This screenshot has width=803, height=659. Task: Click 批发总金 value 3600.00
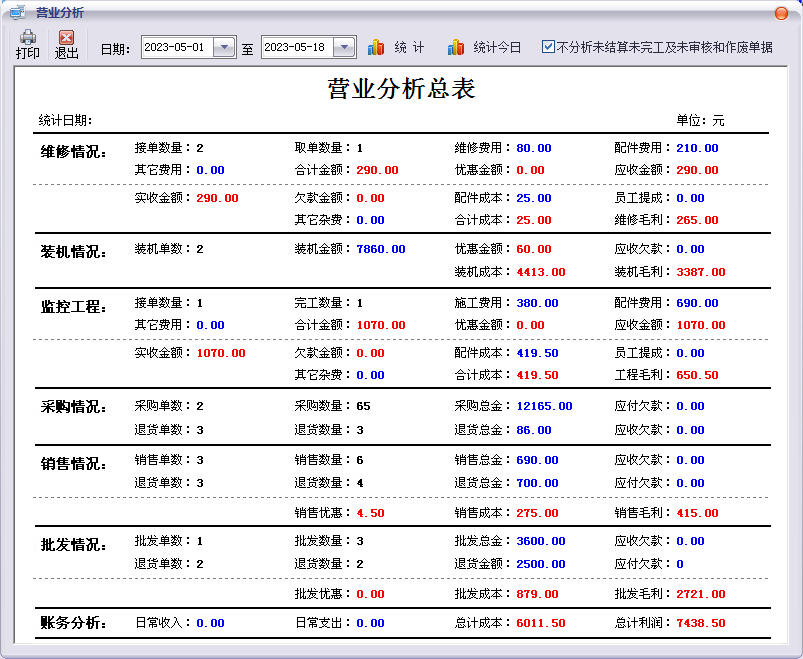pyautogui.click(x=541, y=541)
